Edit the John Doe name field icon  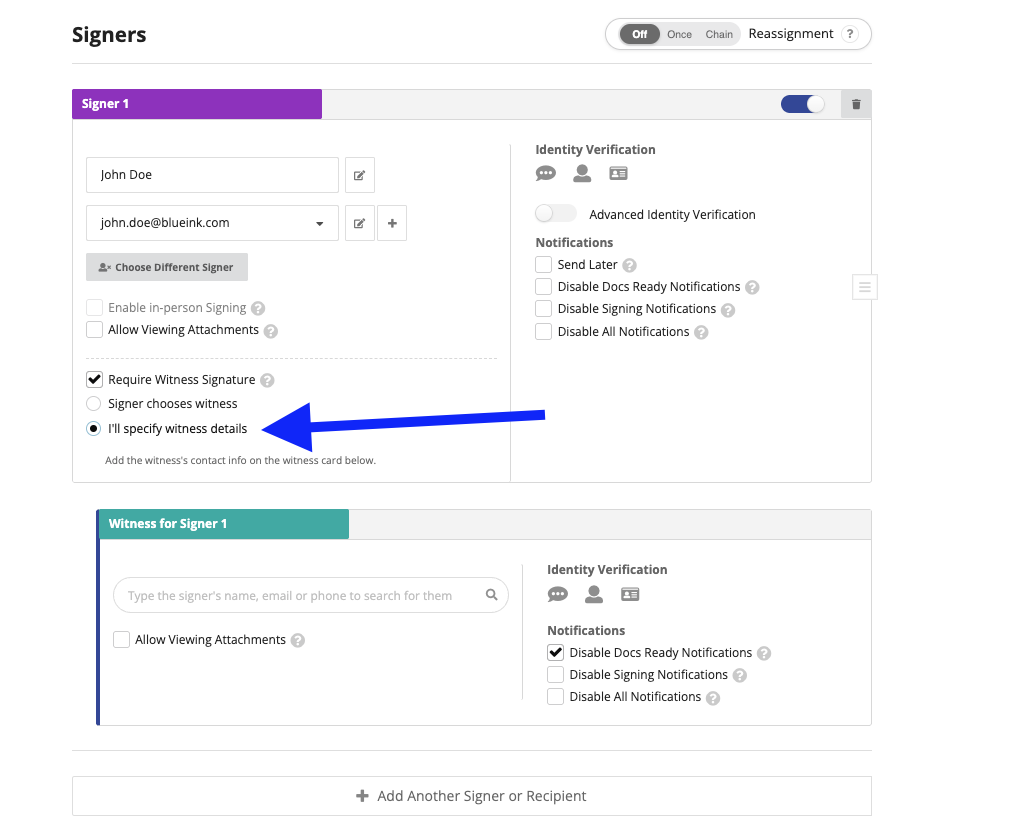point(359,175)
